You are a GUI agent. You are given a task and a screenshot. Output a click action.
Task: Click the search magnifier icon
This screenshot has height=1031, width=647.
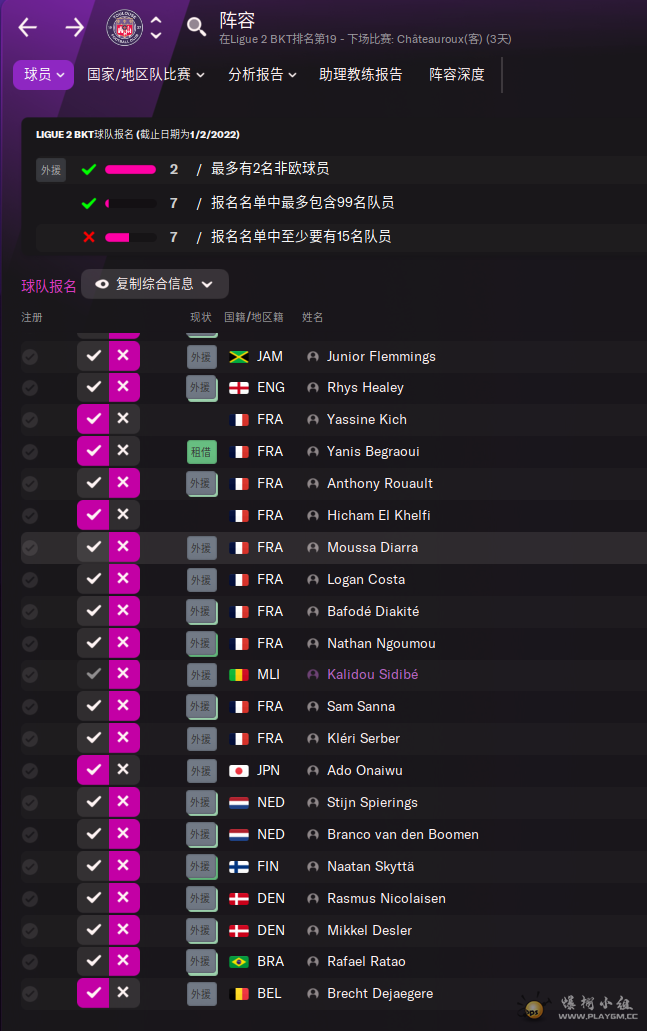tap(196, 27)
